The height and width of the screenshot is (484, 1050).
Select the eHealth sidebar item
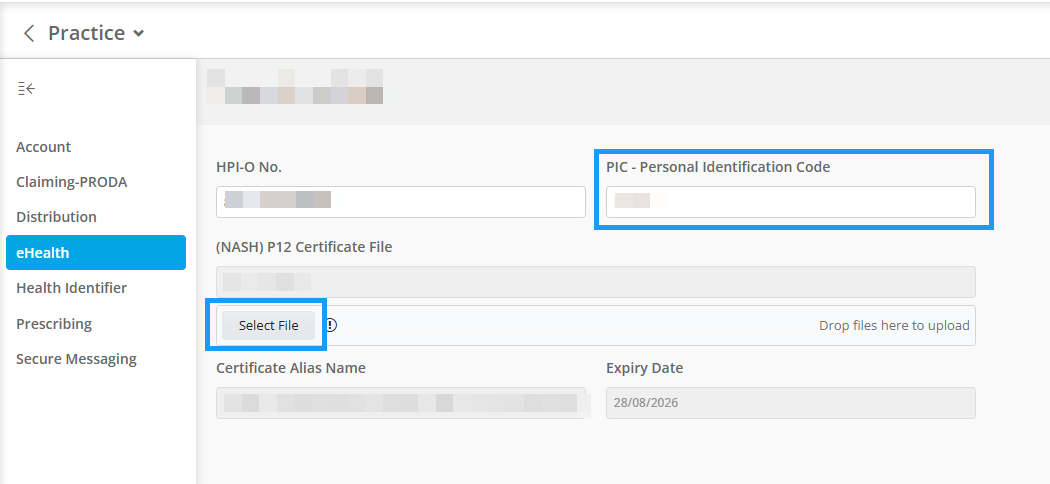pos(96,252)
